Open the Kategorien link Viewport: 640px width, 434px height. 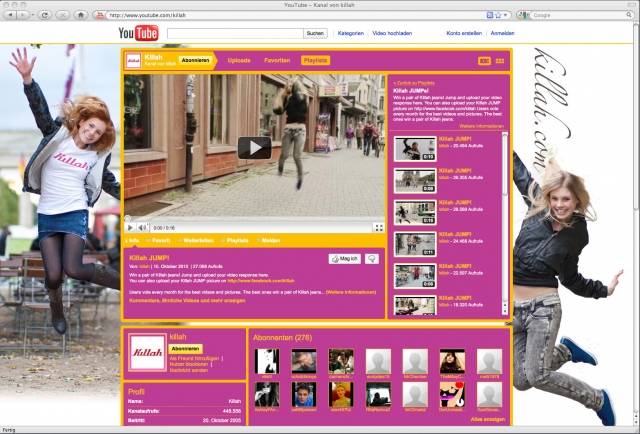pos(351,33)
